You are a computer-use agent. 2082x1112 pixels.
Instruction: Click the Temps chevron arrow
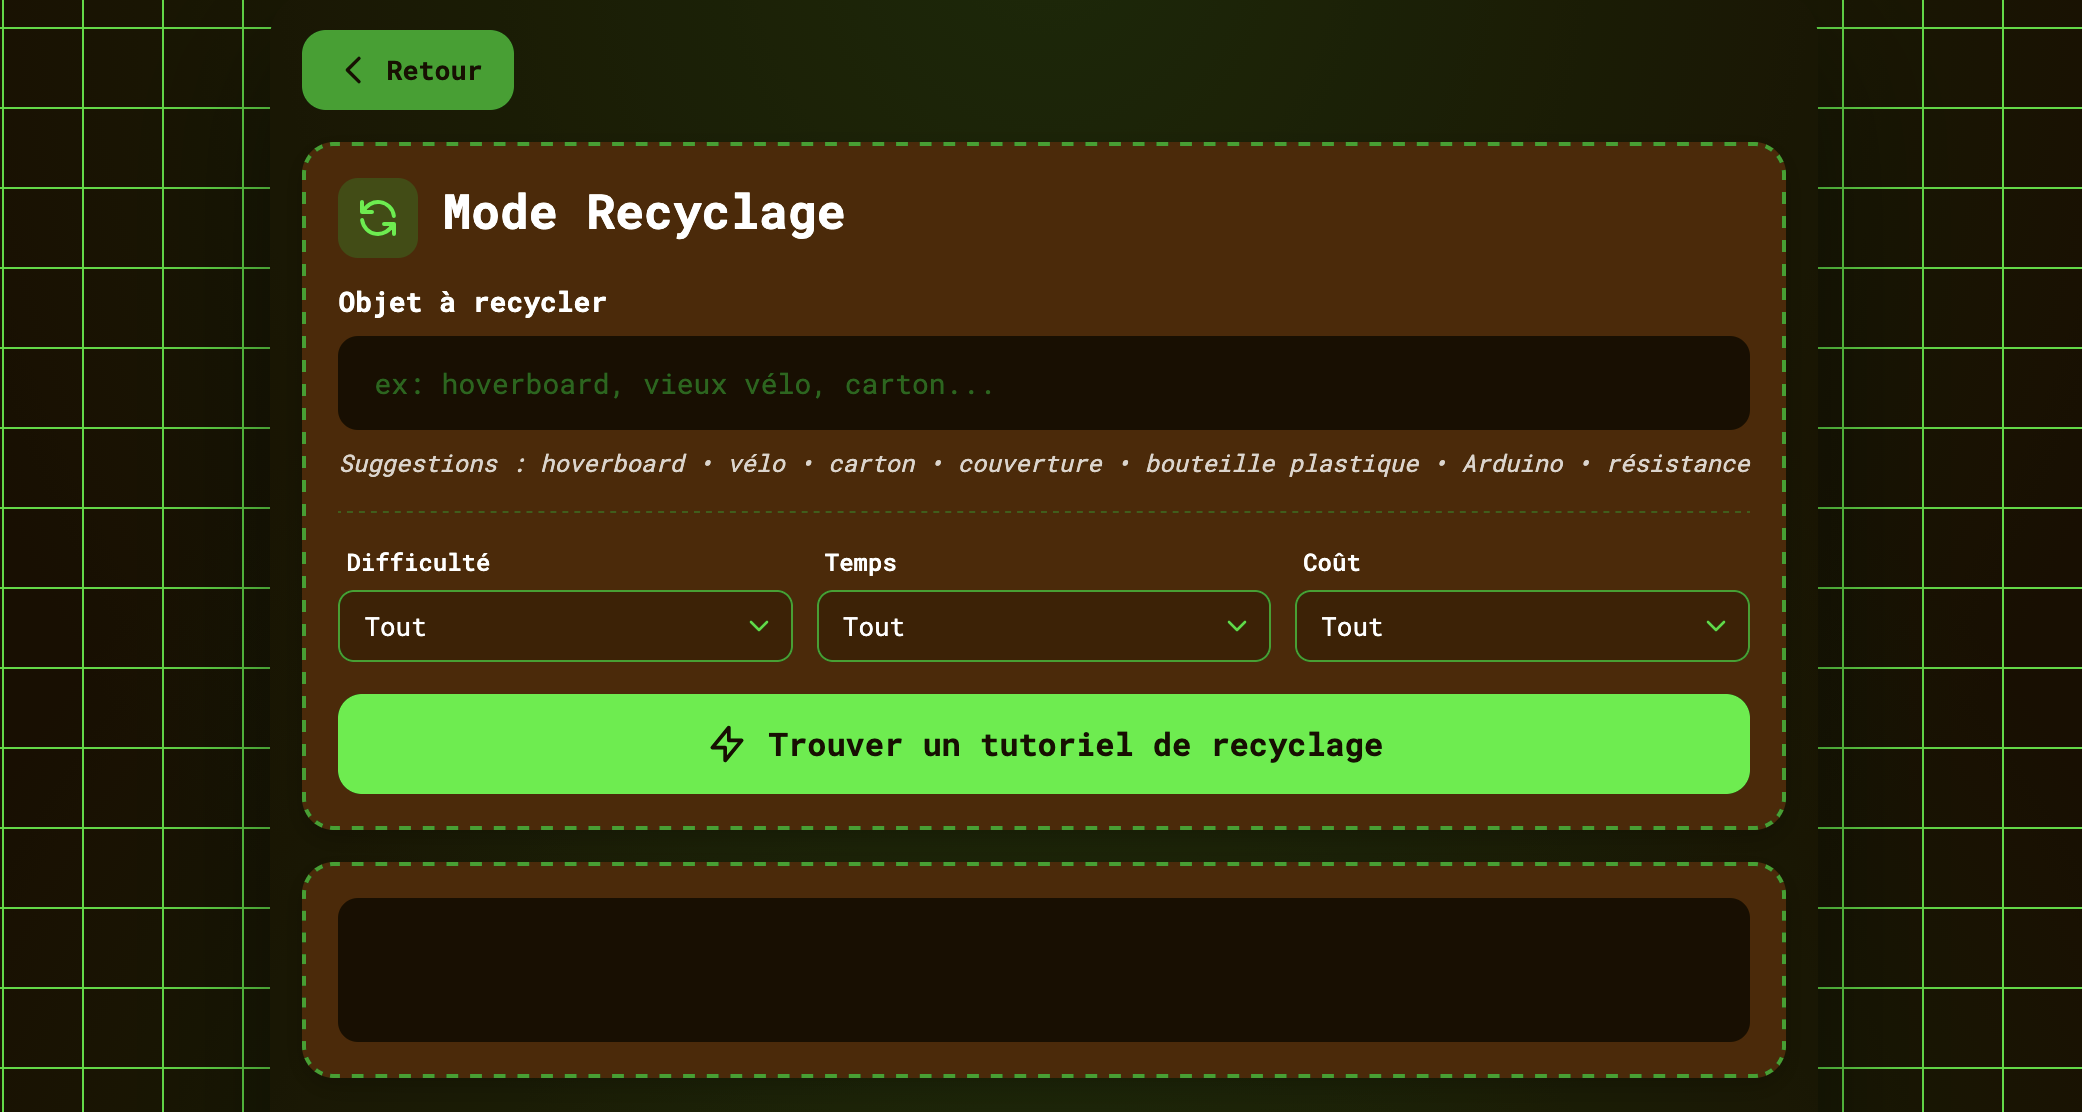[1237, 626]
